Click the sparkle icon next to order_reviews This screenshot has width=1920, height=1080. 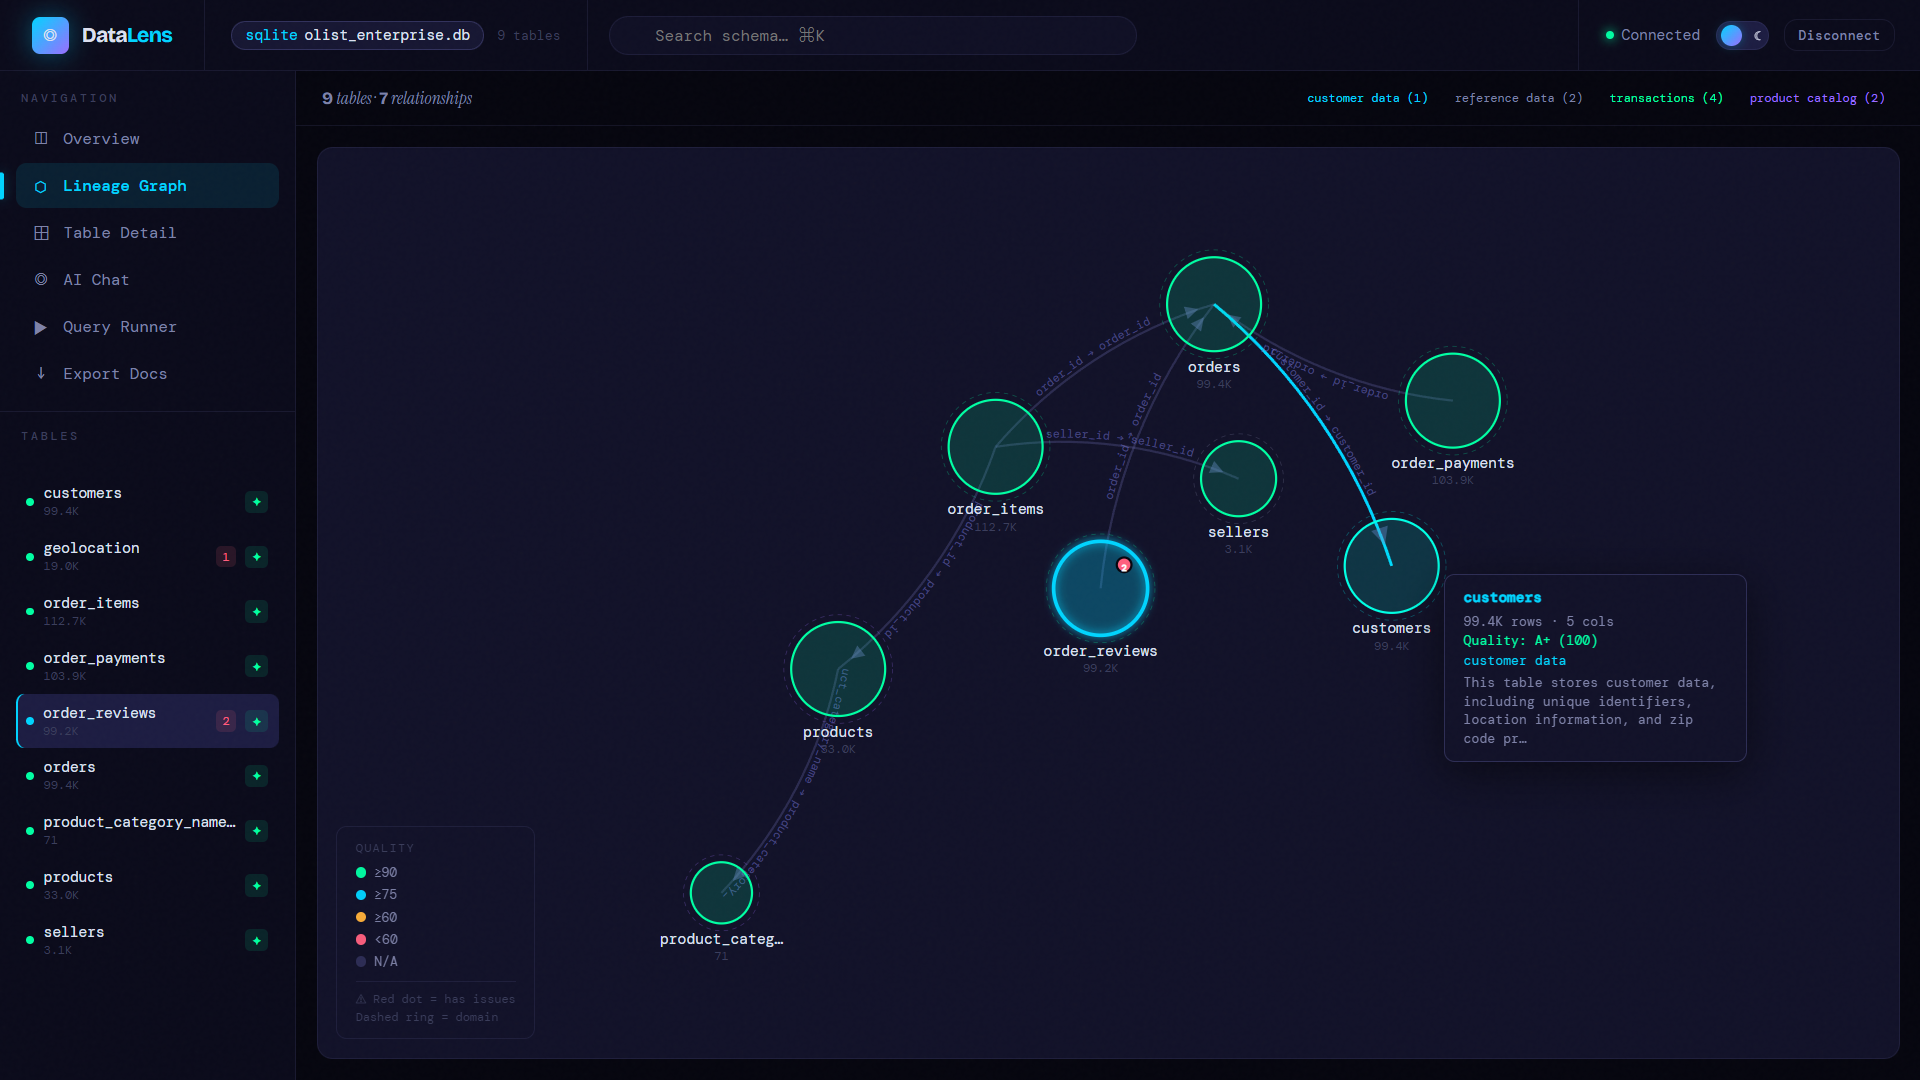click(257, 721)
